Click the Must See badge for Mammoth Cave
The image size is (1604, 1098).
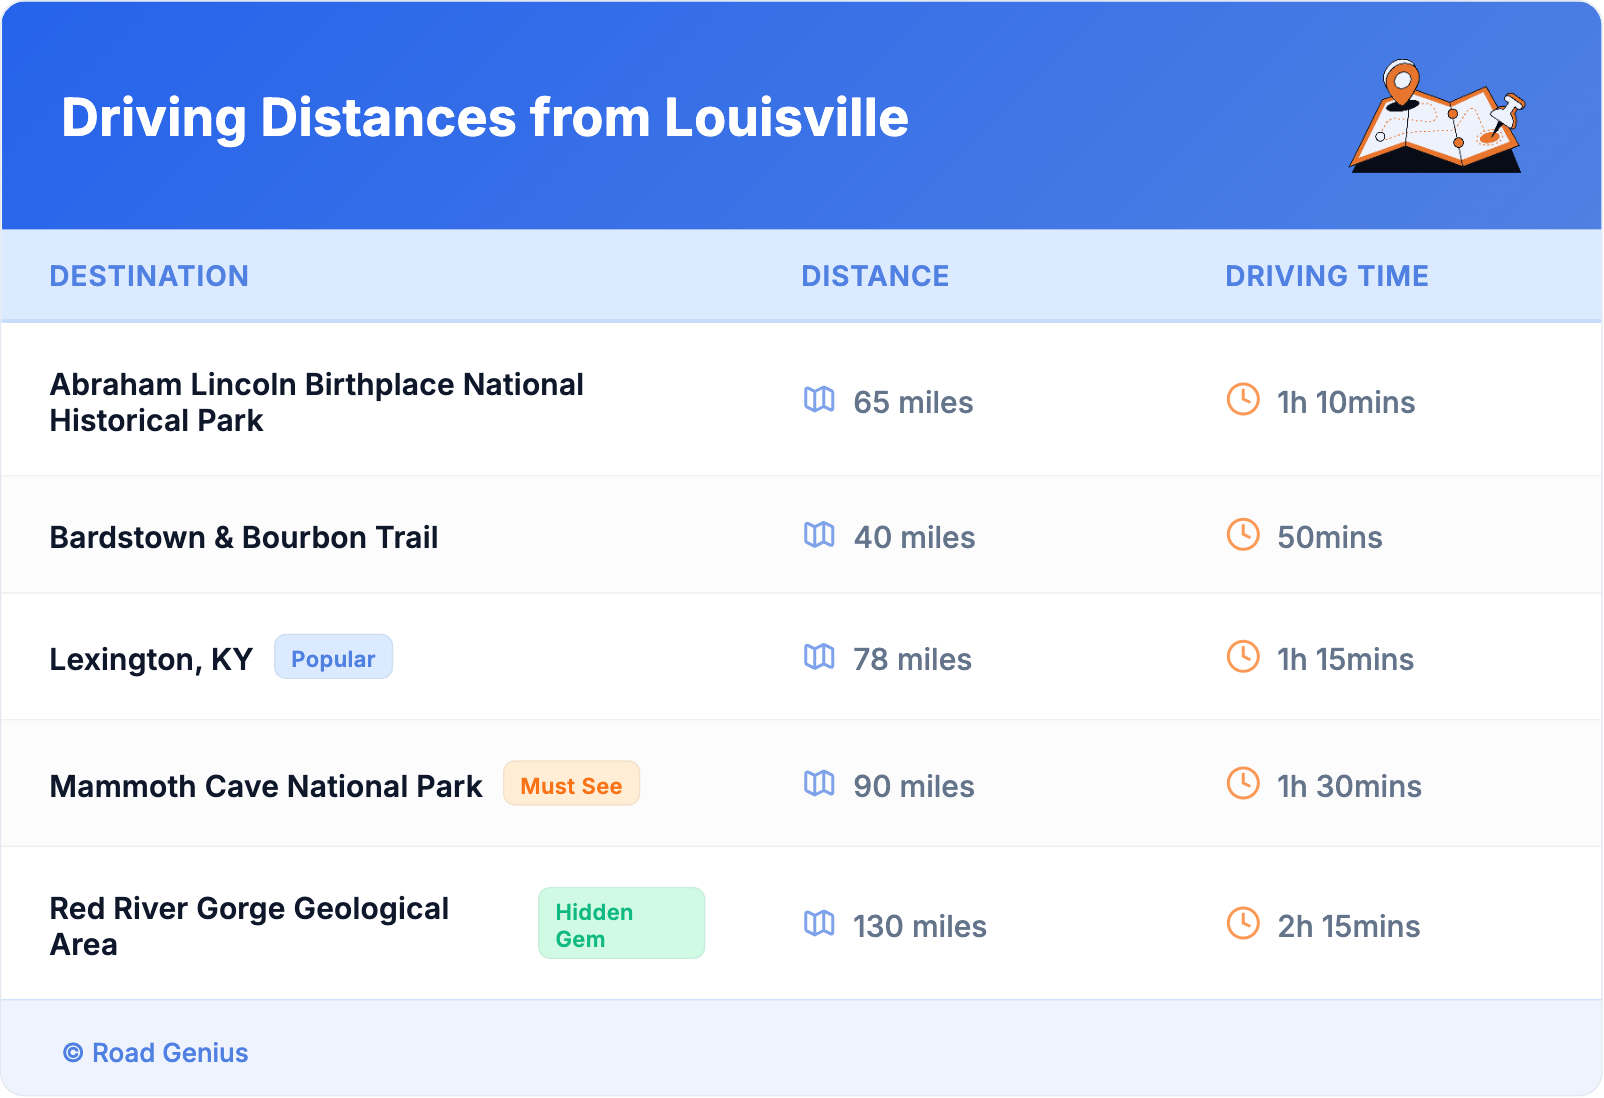571,786
